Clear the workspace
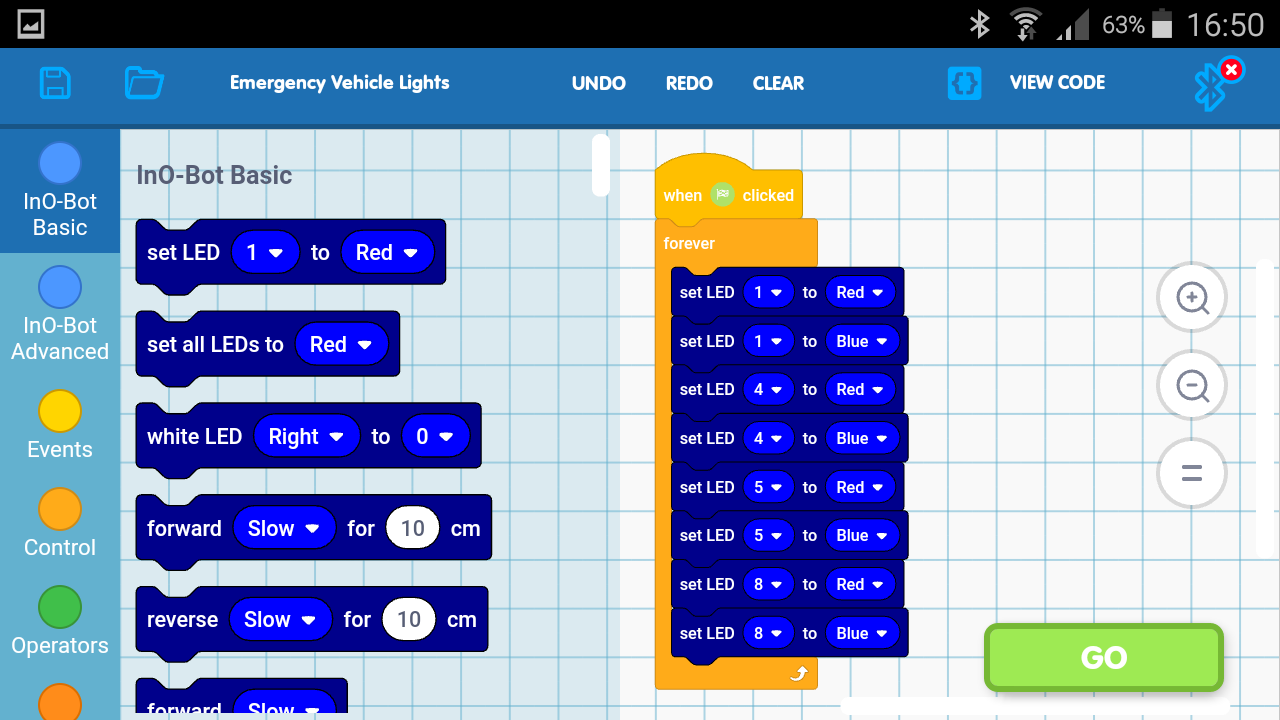Screen dimensions: 1280x720 [778, 83]
